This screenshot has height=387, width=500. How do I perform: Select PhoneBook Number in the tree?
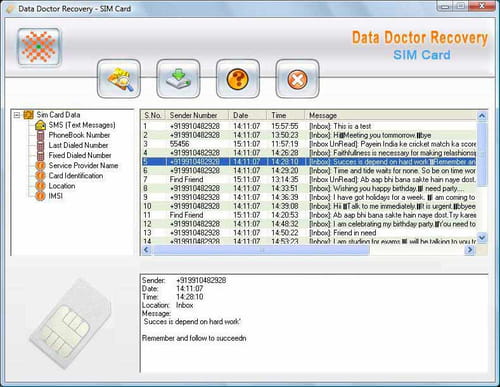coord(79,135)
